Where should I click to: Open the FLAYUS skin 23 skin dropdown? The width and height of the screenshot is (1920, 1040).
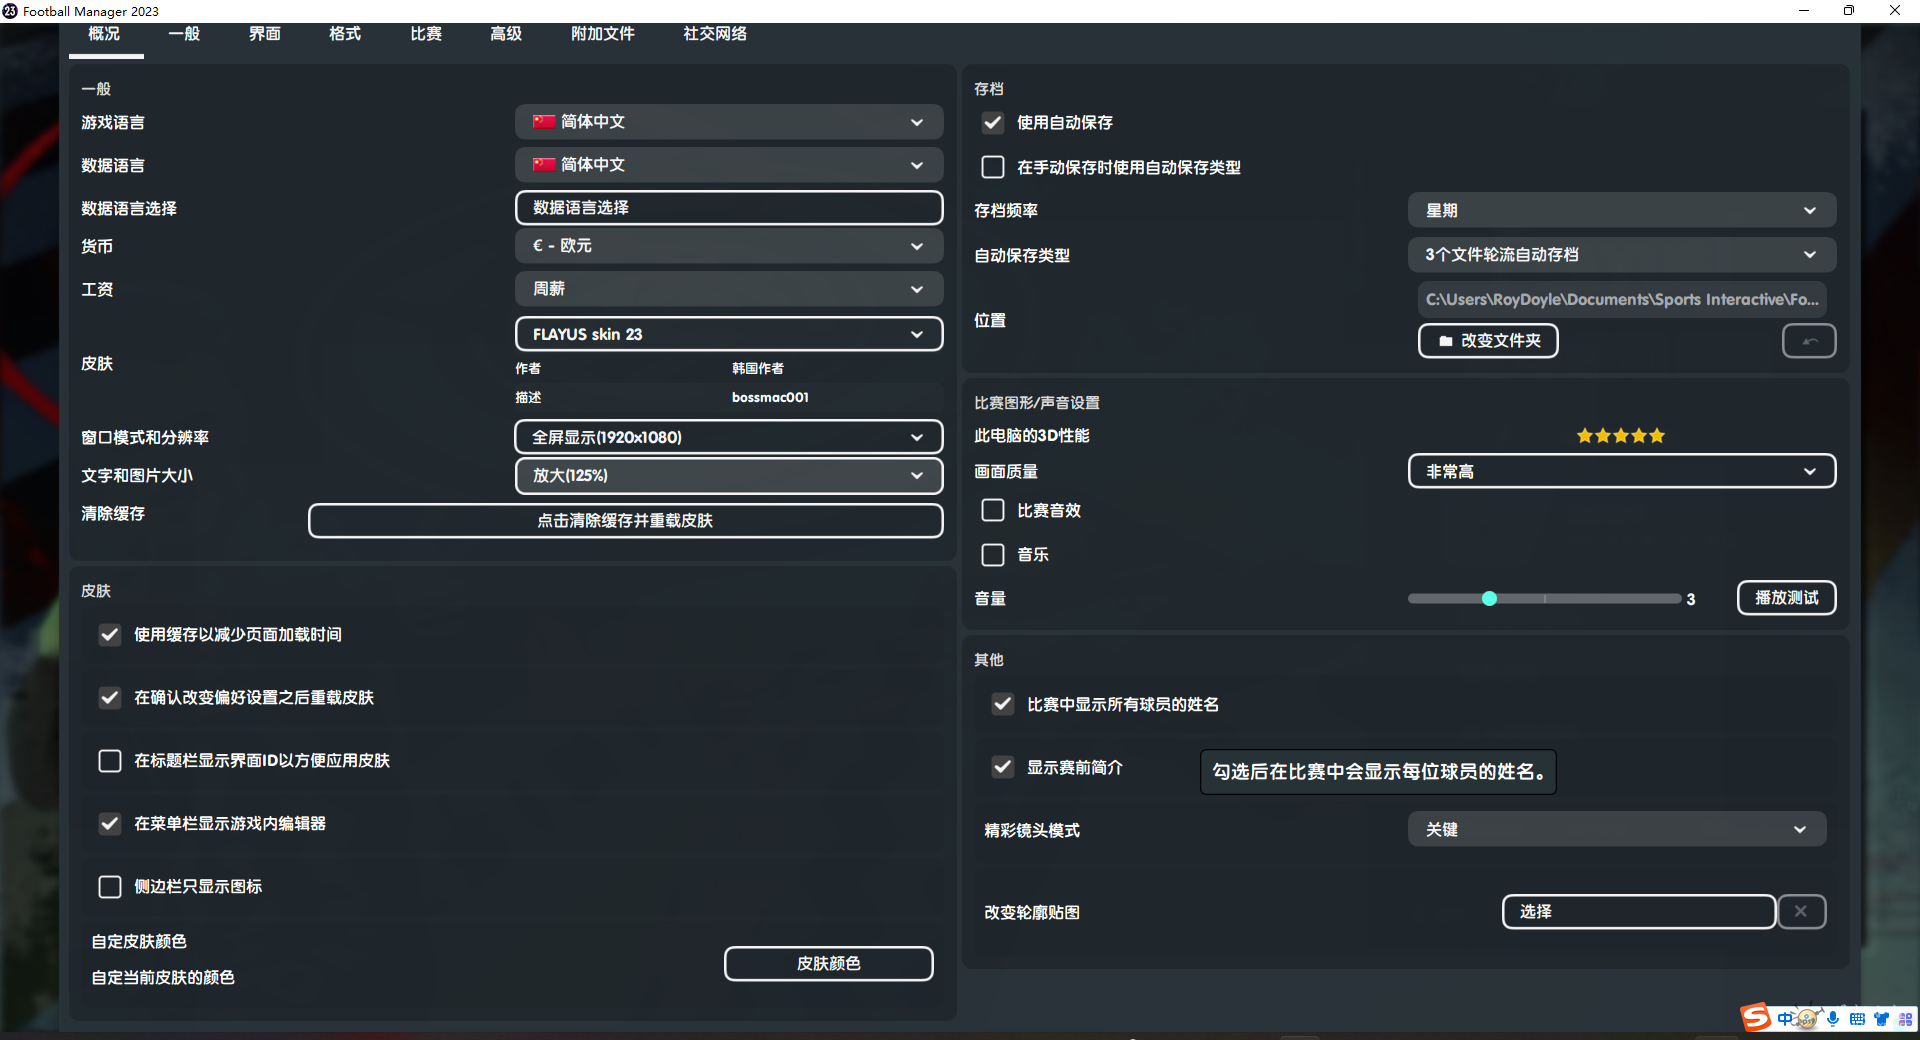[729, 334]
